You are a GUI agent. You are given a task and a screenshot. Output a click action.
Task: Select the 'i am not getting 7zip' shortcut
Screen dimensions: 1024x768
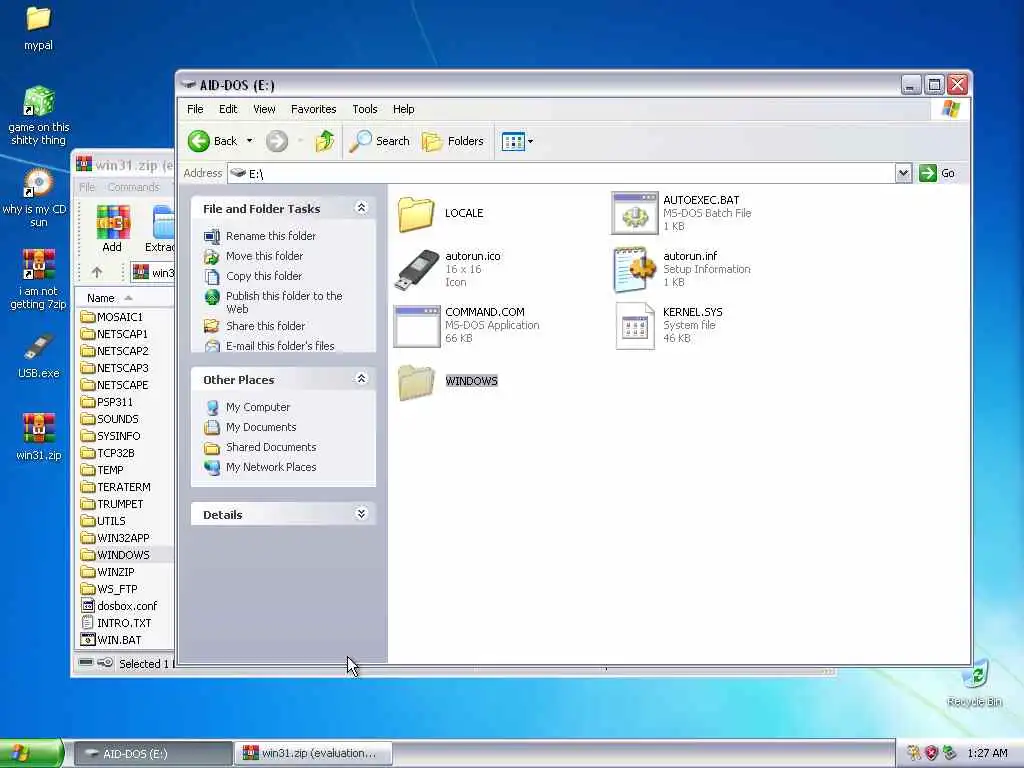39,279
